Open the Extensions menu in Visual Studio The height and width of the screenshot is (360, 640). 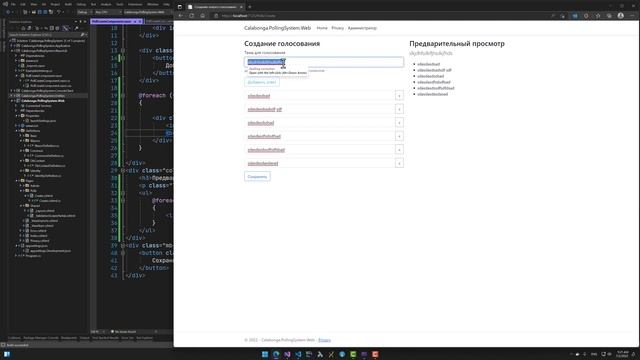click(135, 4)
